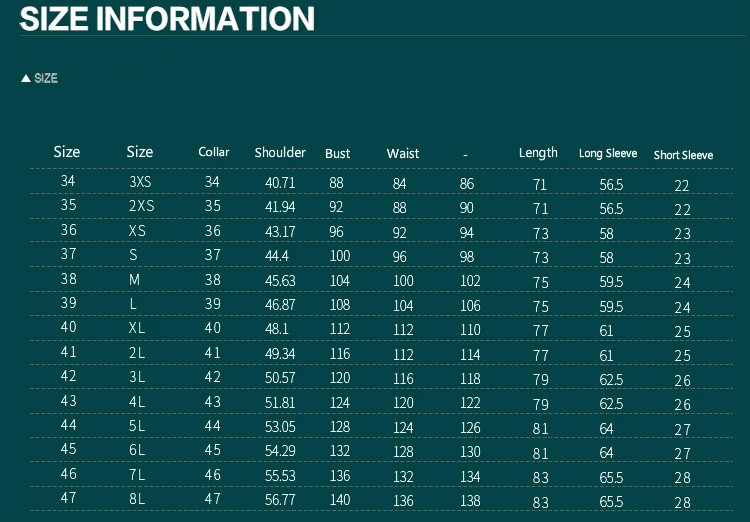Click the S size cell in row 37
750x522 pixels.
133,255
